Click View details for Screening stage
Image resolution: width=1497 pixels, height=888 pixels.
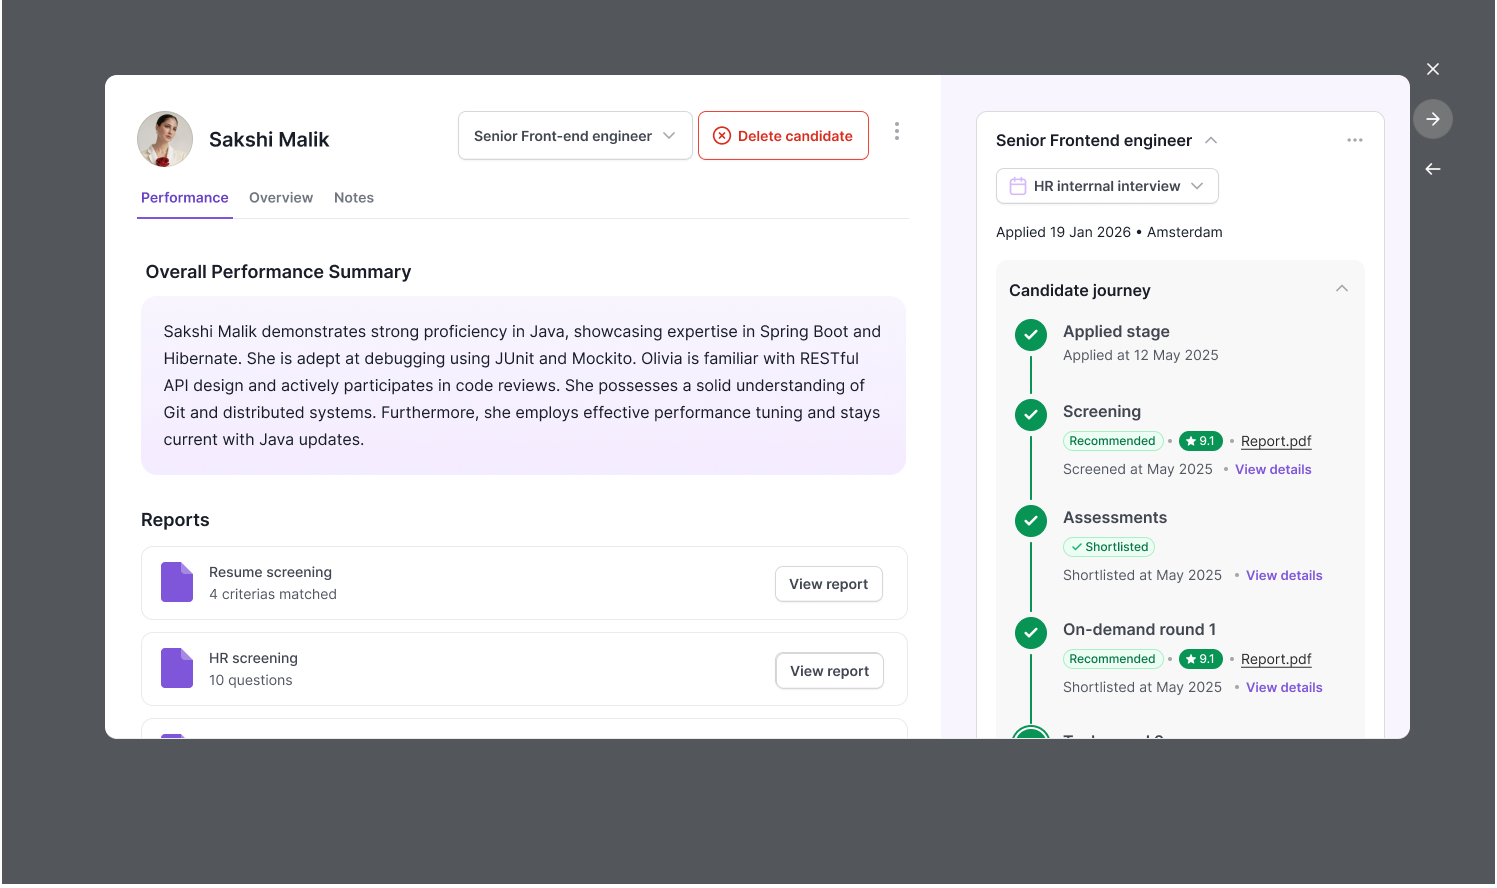click(x=1273, y=470)
